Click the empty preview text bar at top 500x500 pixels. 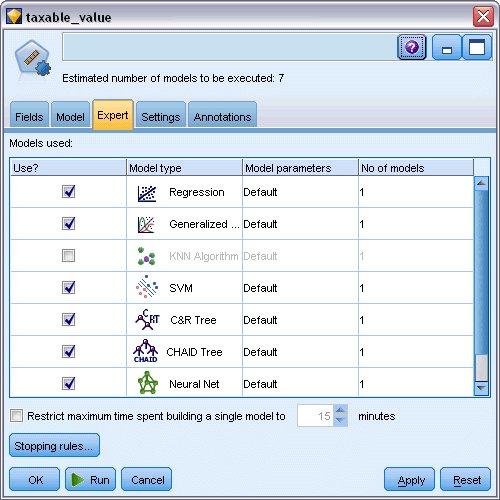coord(228,47)
